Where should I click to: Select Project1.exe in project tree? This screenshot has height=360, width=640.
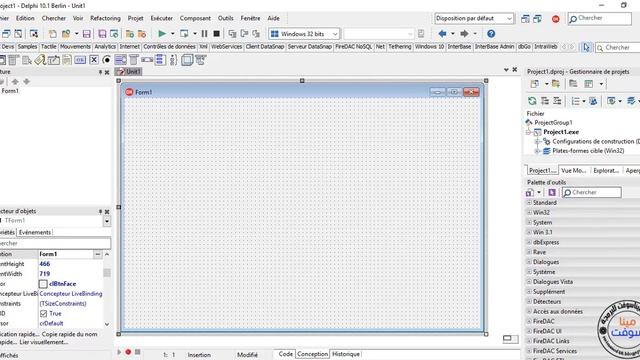pos(561,132)
